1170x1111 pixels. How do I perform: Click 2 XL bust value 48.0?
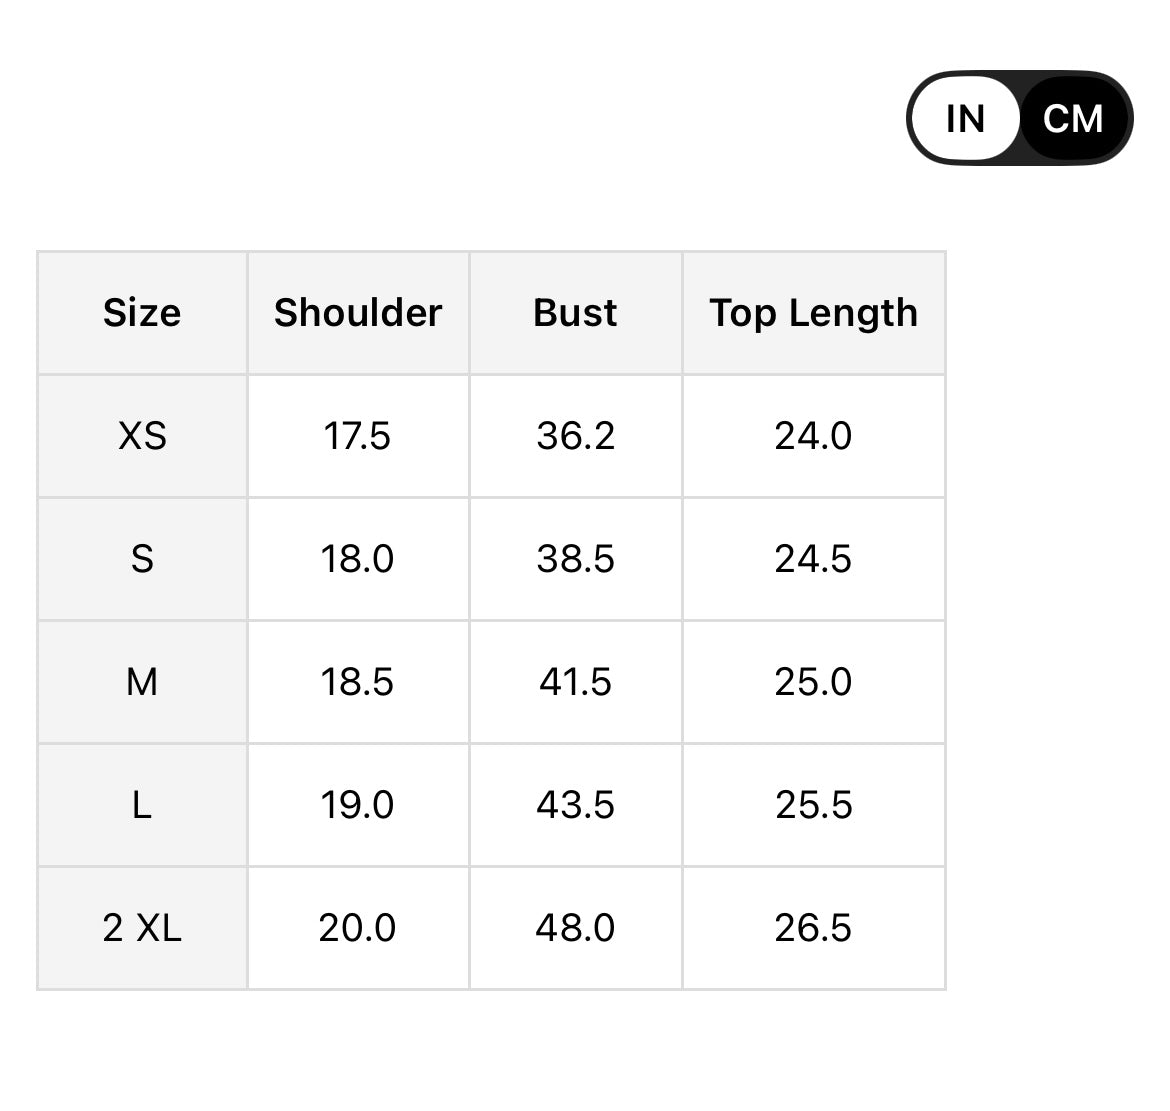(x=575, y=928)
